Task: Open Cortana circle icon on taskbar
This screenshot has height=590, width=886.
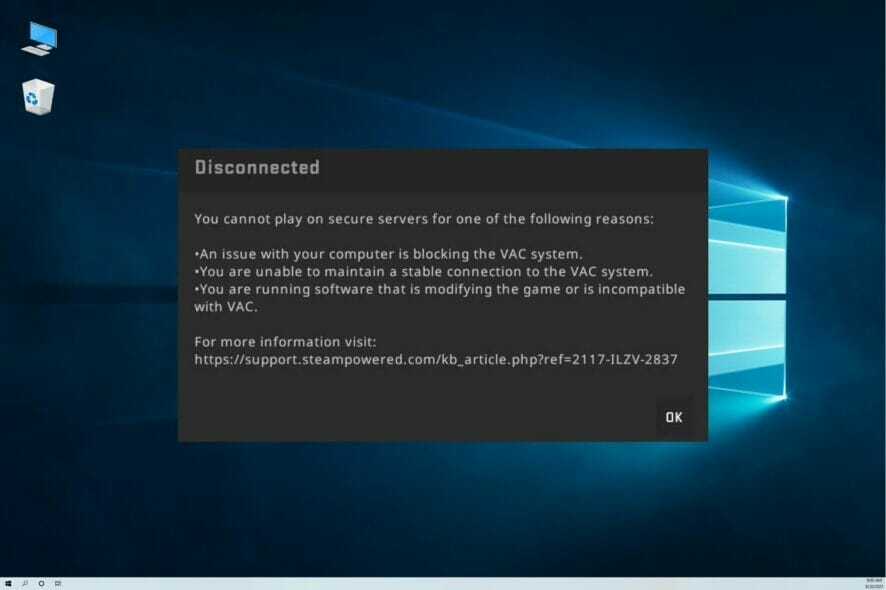Action: (x=41, y=583)
